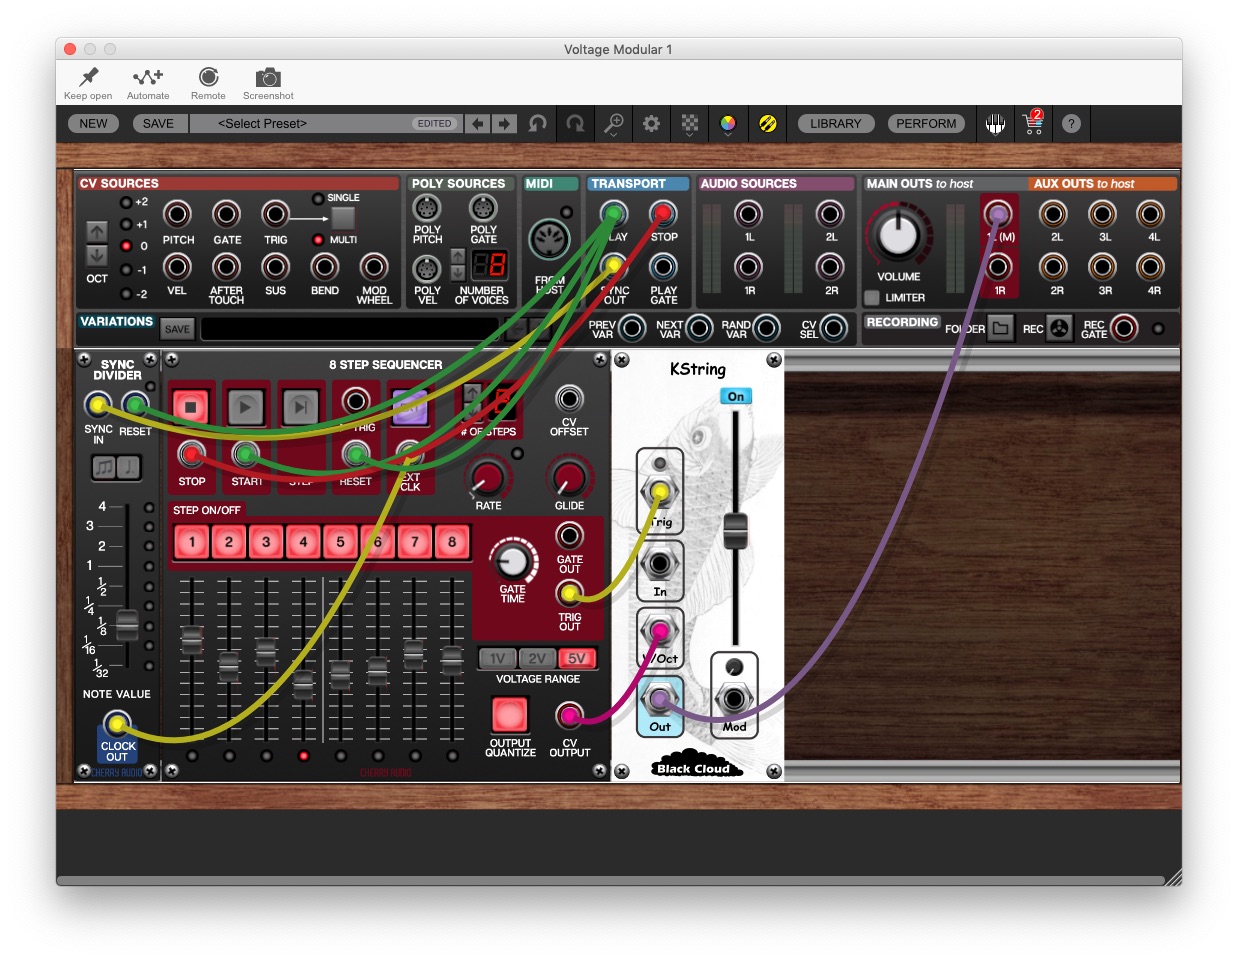This screenshot has width=1238, height=960.
Task: Click the recording Folder icon
Action: pos(1000,328)
